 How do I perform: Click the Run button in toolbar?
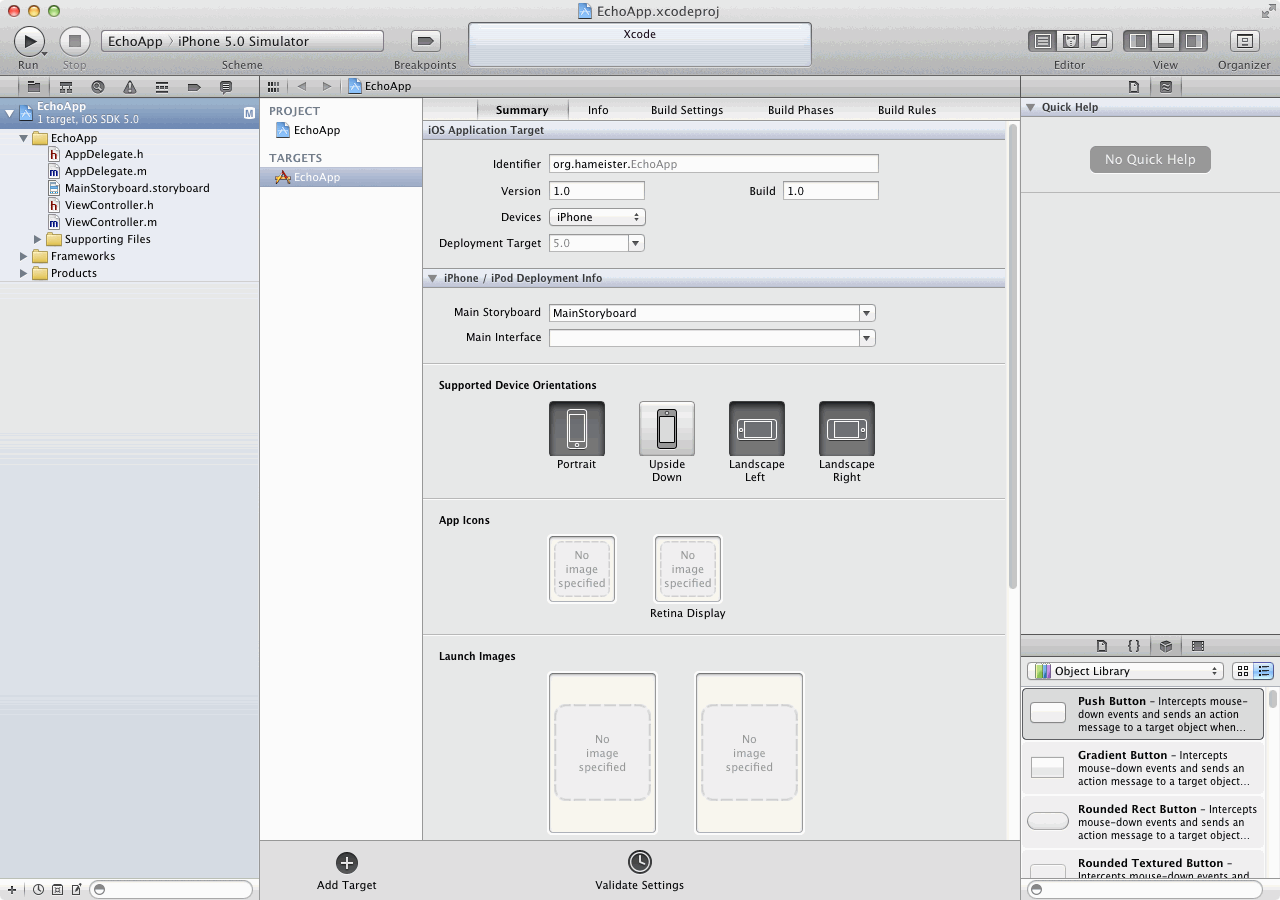(28, 41)
